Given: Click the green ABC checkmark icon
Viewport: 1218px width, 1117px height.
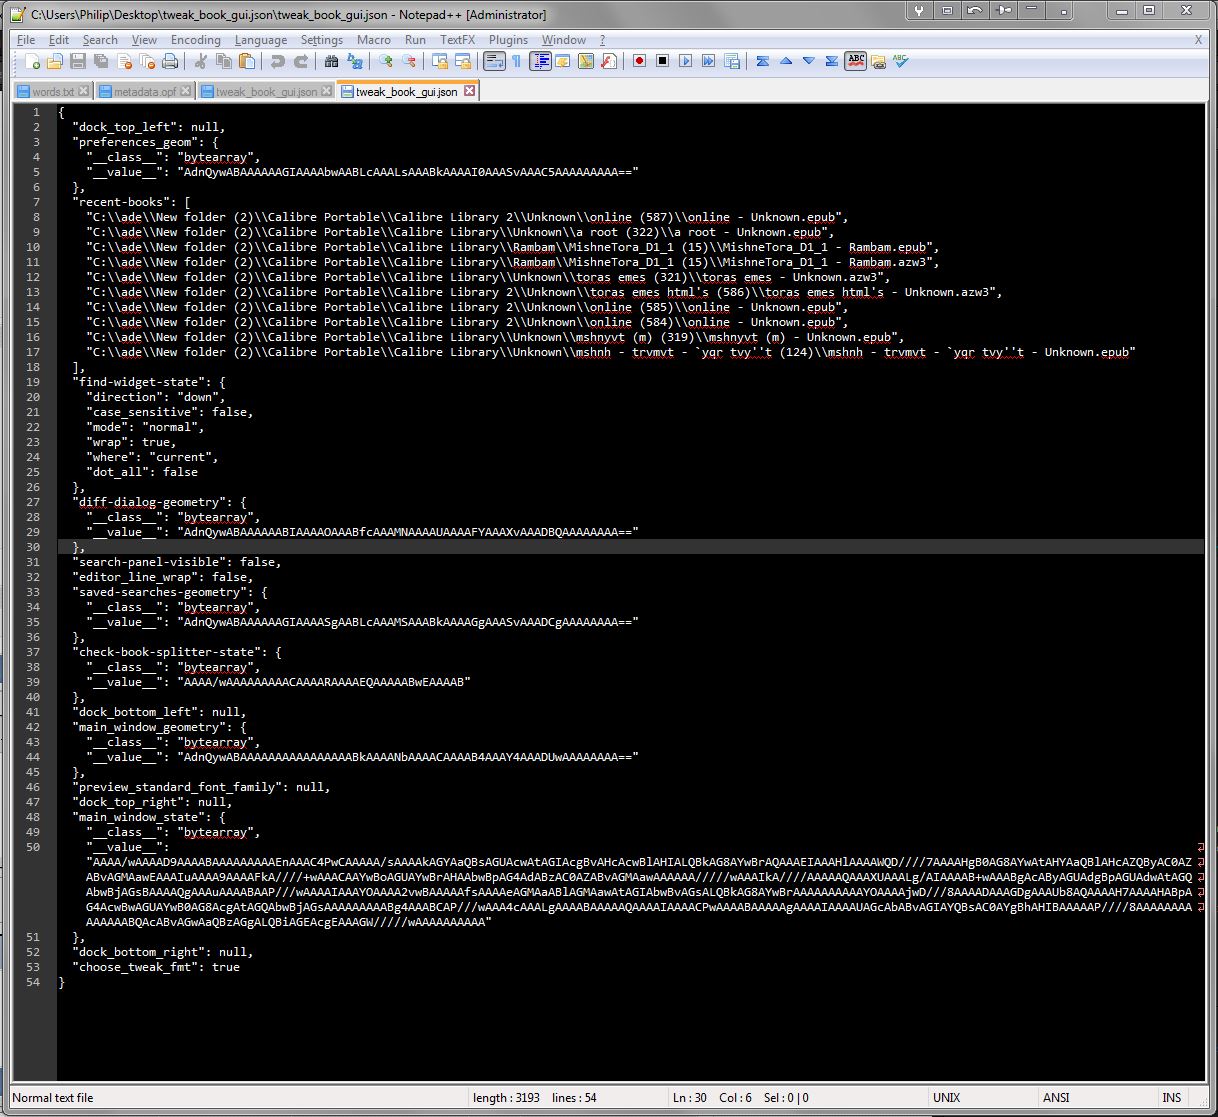Looking at the screenshot, I should point(902,62).
